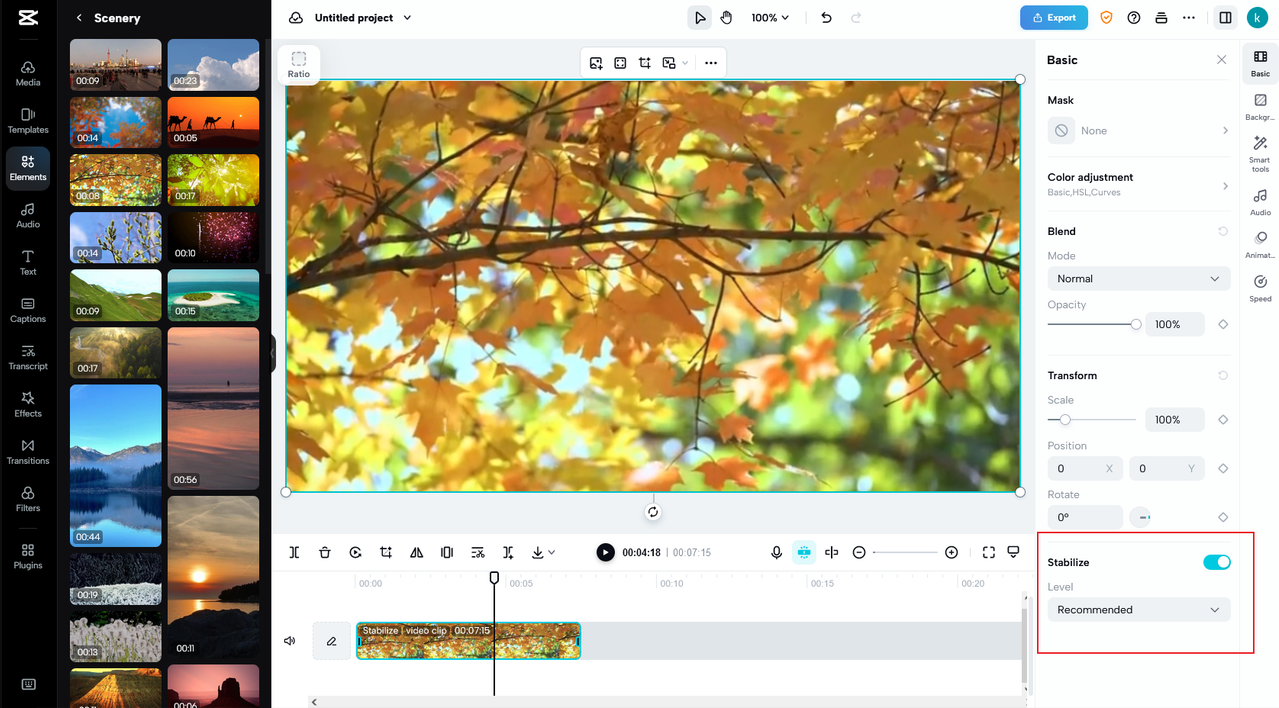This screenshot has height=708, width=1279.
Task: Open the more options ellipsis in top bar
Action: tap(1188, 18)
